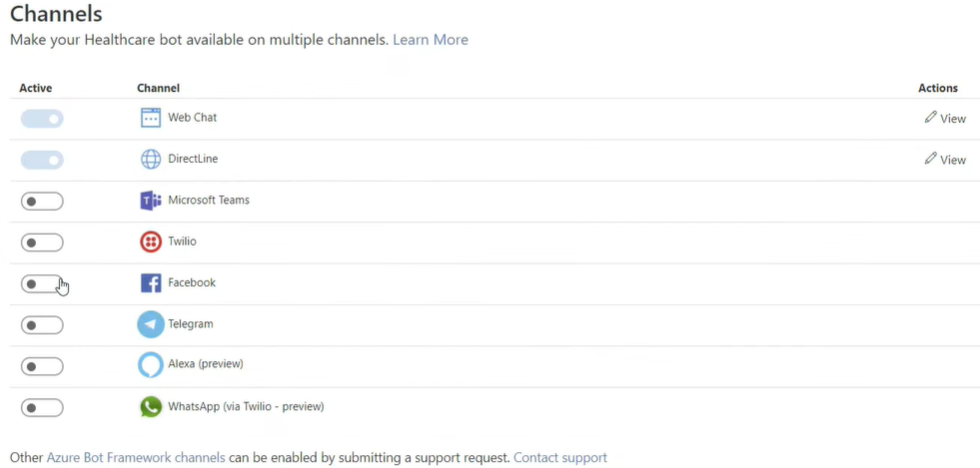The image size is (980, 468).
Task: Activate the WhatsApp channel toggle
Action: [42, 408]
